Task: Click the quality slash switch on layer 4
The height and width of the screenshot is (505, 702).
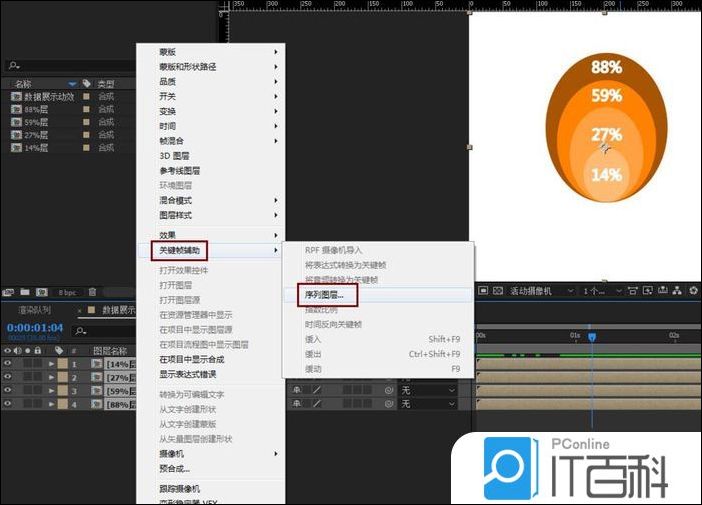Action: click(317, 404)
